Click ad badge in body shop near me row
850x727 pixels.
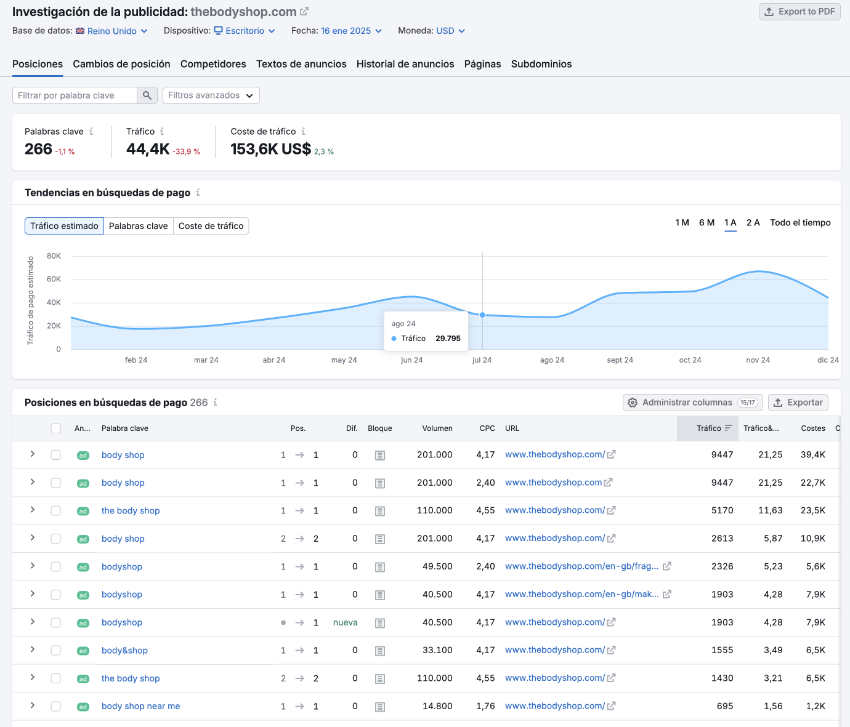83,706
